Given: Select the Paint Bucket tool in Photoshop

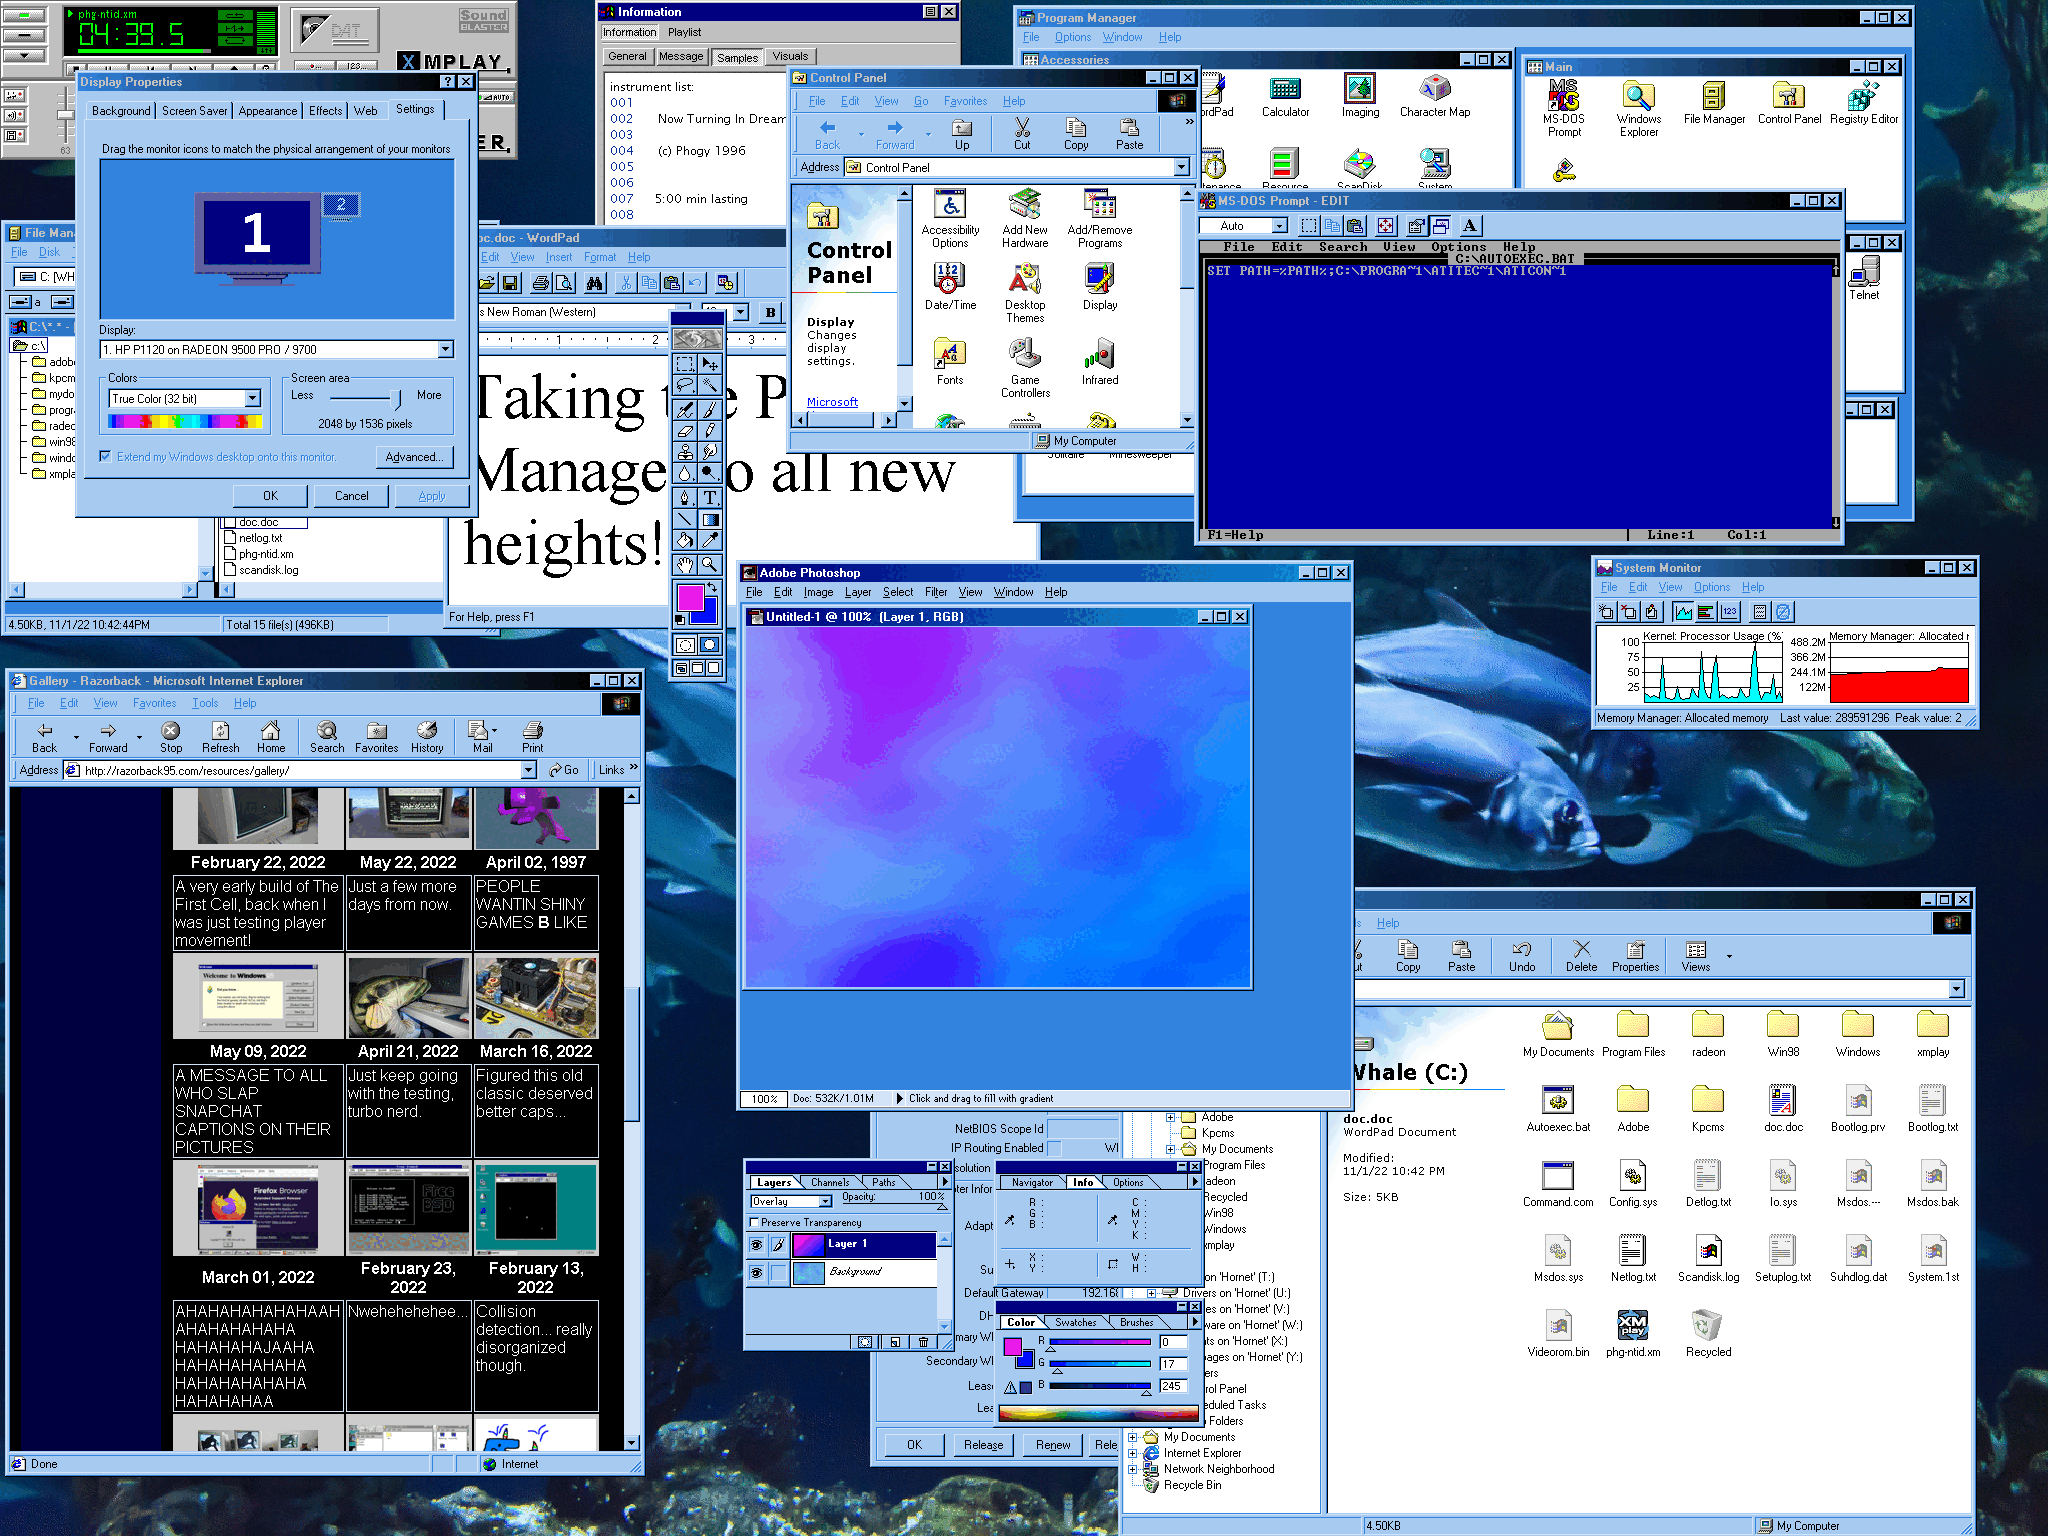Looking at the screenshot, I should [685, 542].
